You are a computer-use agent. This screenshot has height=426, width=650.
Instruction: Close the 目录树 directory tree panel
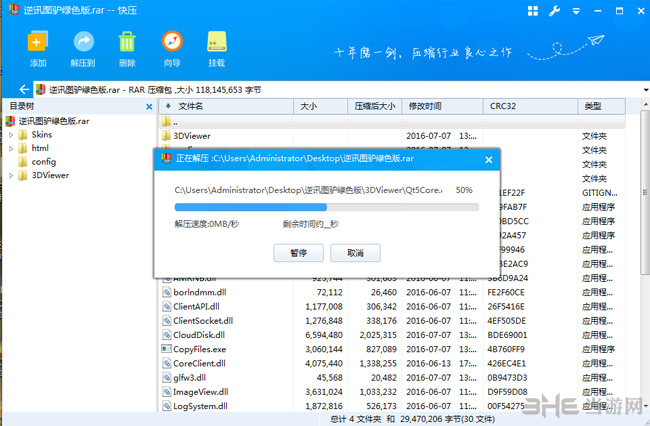click(149, 107)
